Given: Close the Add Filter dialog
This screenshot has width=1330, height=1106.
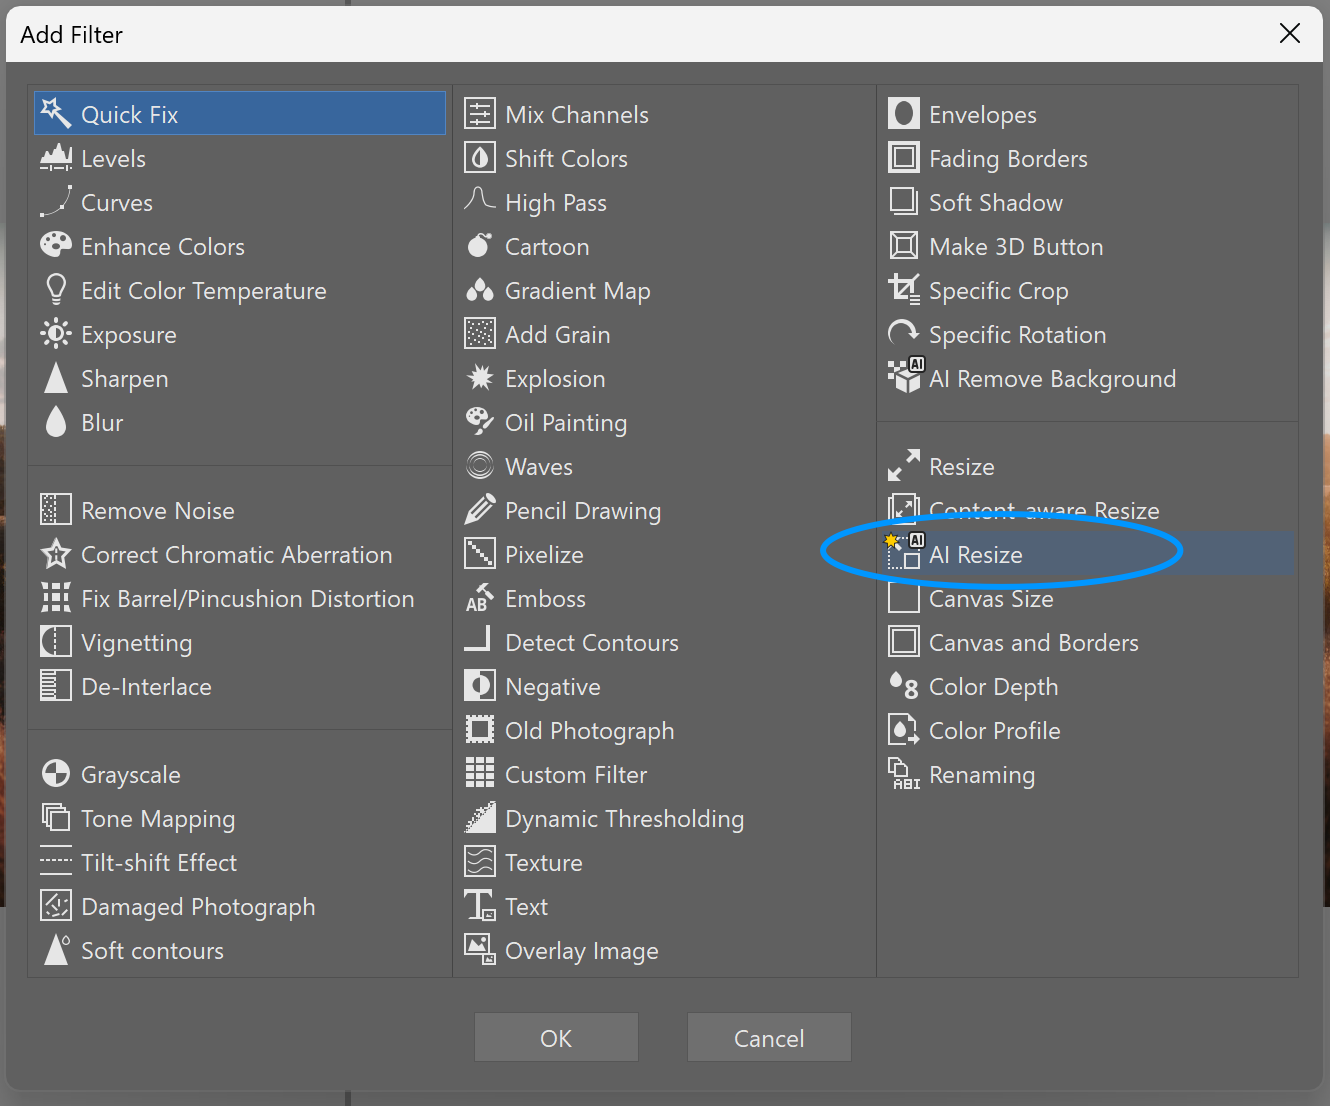Looking at the screenshot, I should [x=1289, y=34].
